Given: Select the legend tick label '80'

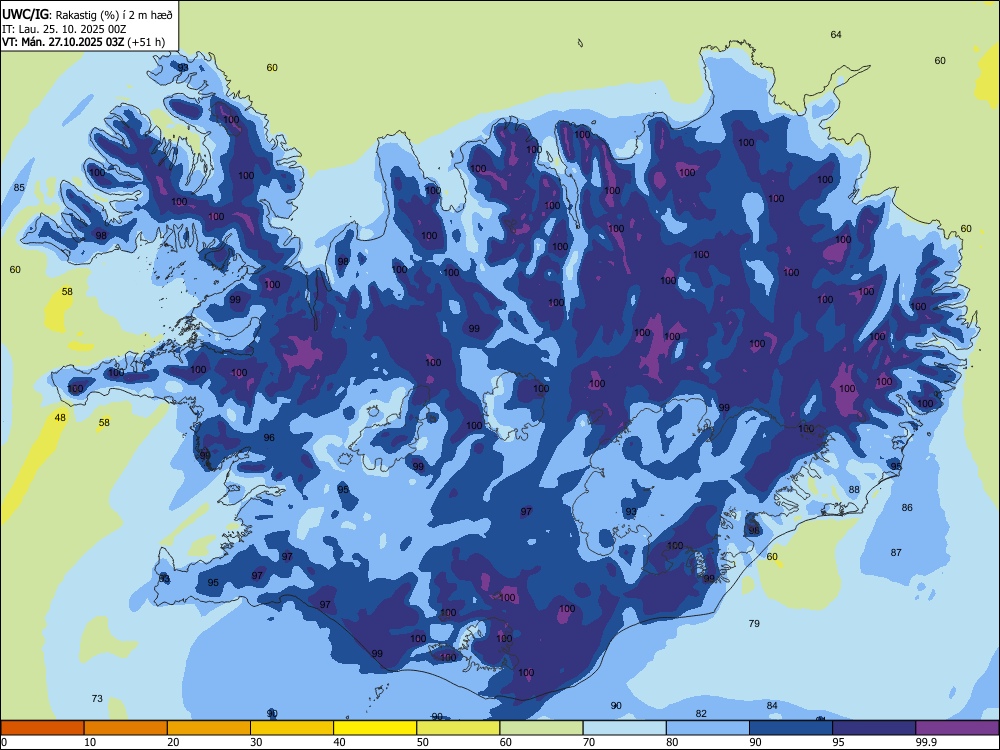Looking at the screenshot, I should point(672,742).
